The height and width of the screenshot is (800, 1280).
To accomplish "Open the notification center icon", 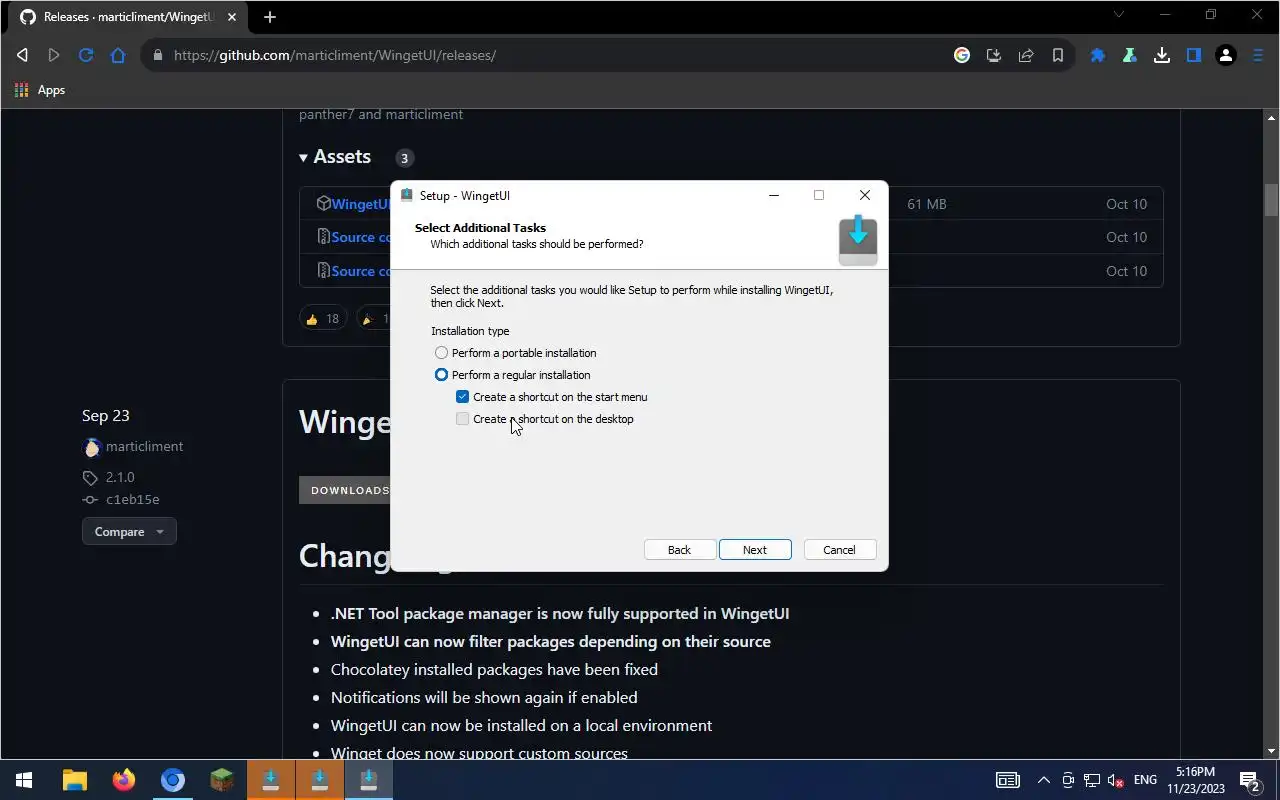I will 1249,780.
